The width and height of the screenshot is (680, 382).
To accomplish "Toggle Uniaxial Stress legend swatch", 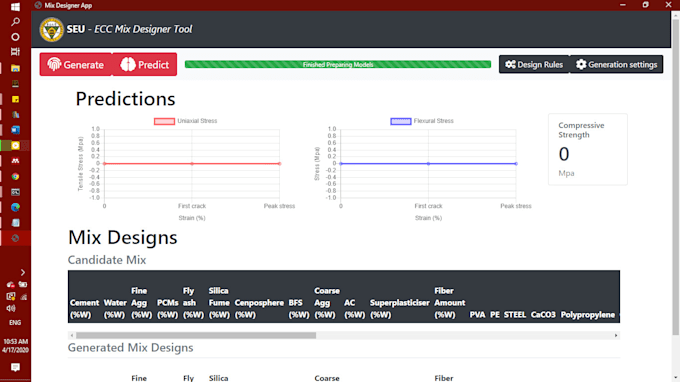I will coord(164,121).
